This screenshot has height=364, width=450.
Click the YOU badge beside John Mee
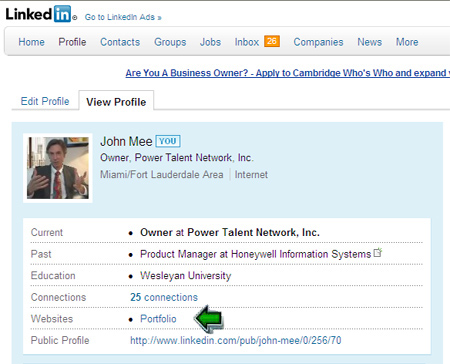pyautogui.click(x=168, y=141)
